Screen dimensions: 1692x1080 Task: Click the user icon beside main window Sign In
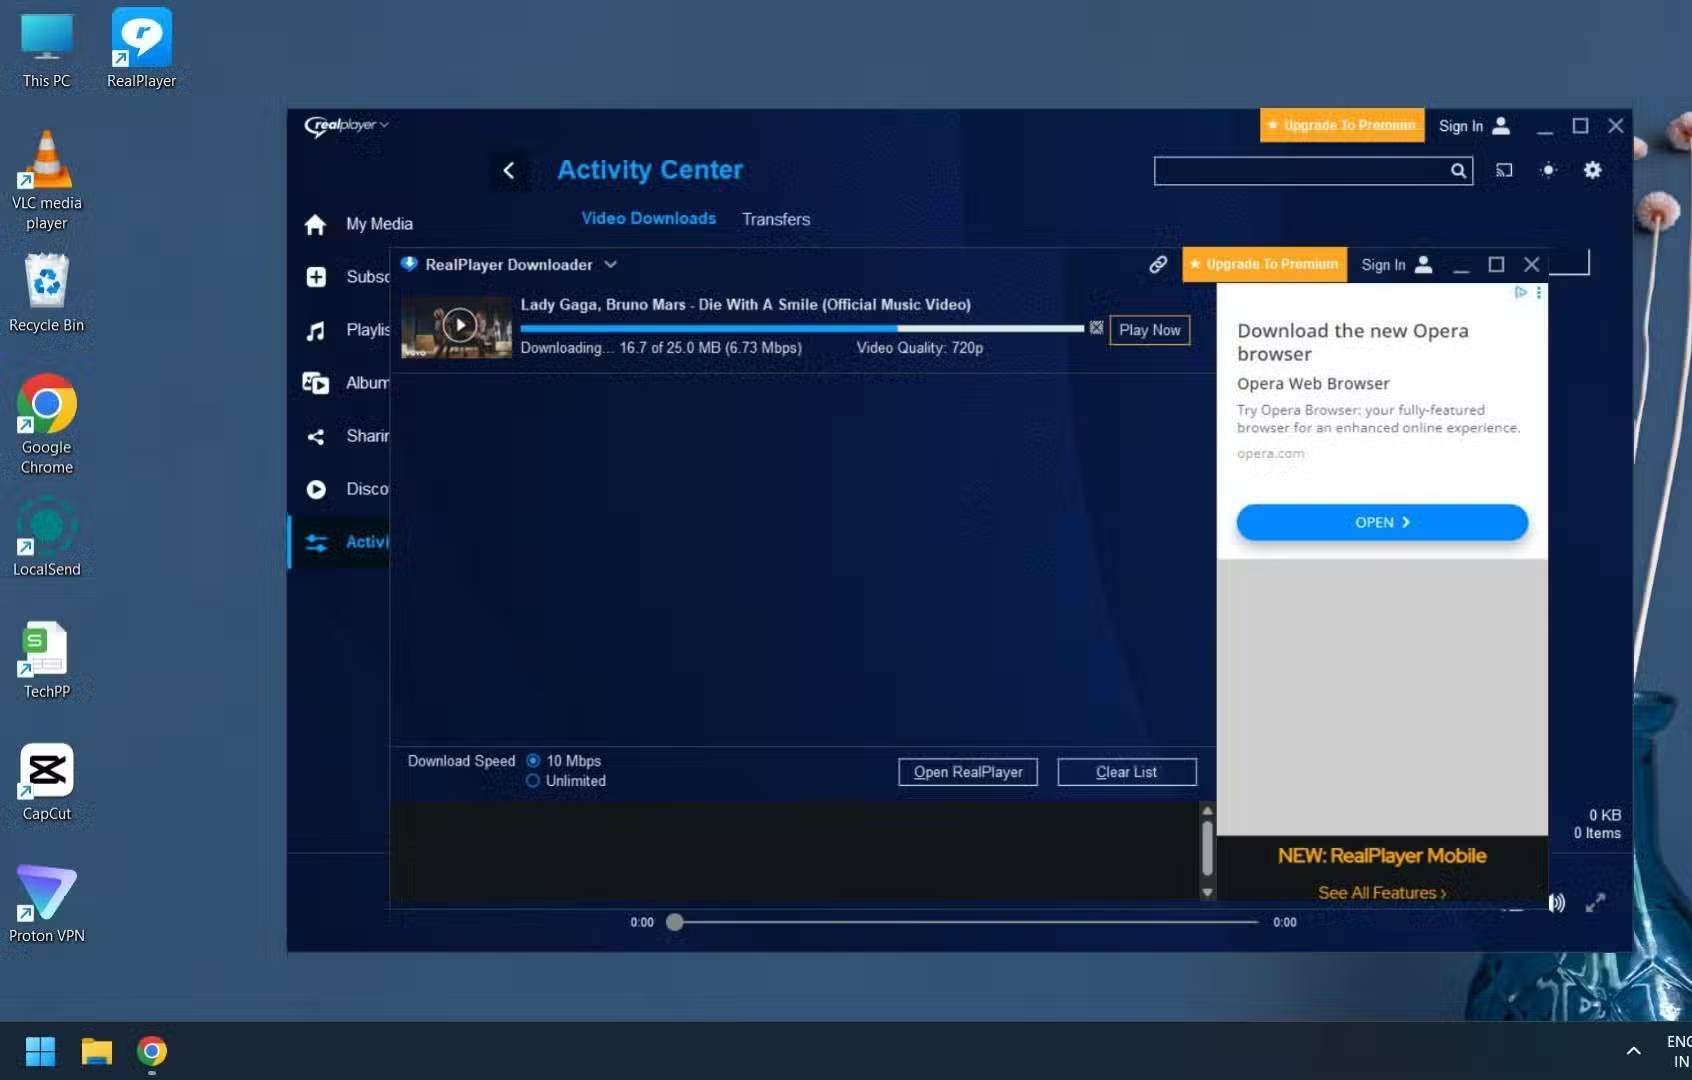click(1501, 125)
